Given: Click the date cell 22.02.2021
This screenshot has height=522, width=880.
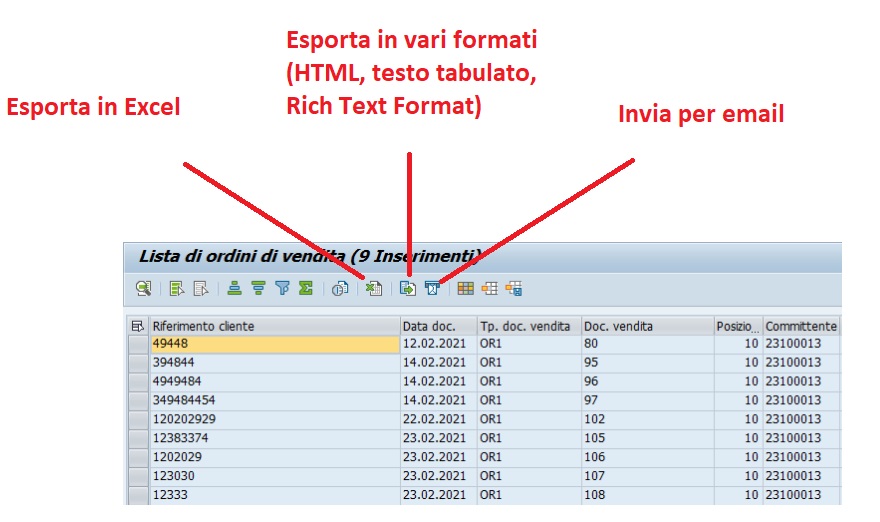Looking at the screenshot, I should [438, 419].
